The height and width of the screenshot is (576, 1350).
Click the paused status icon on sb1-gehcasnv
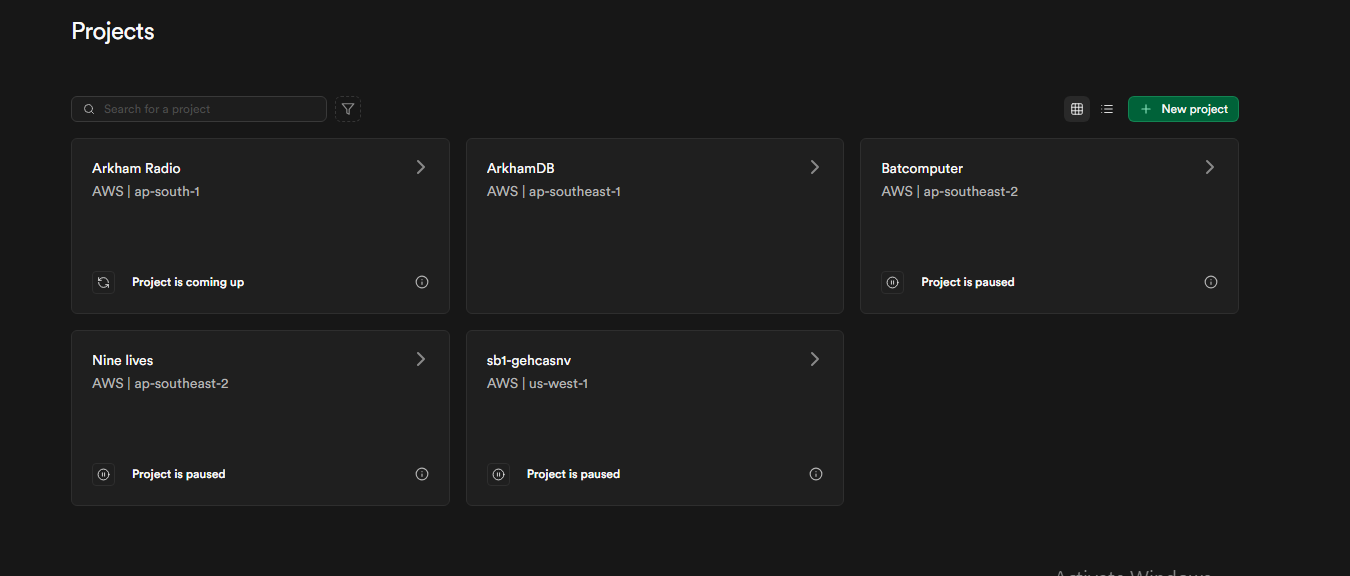[498, 474]
